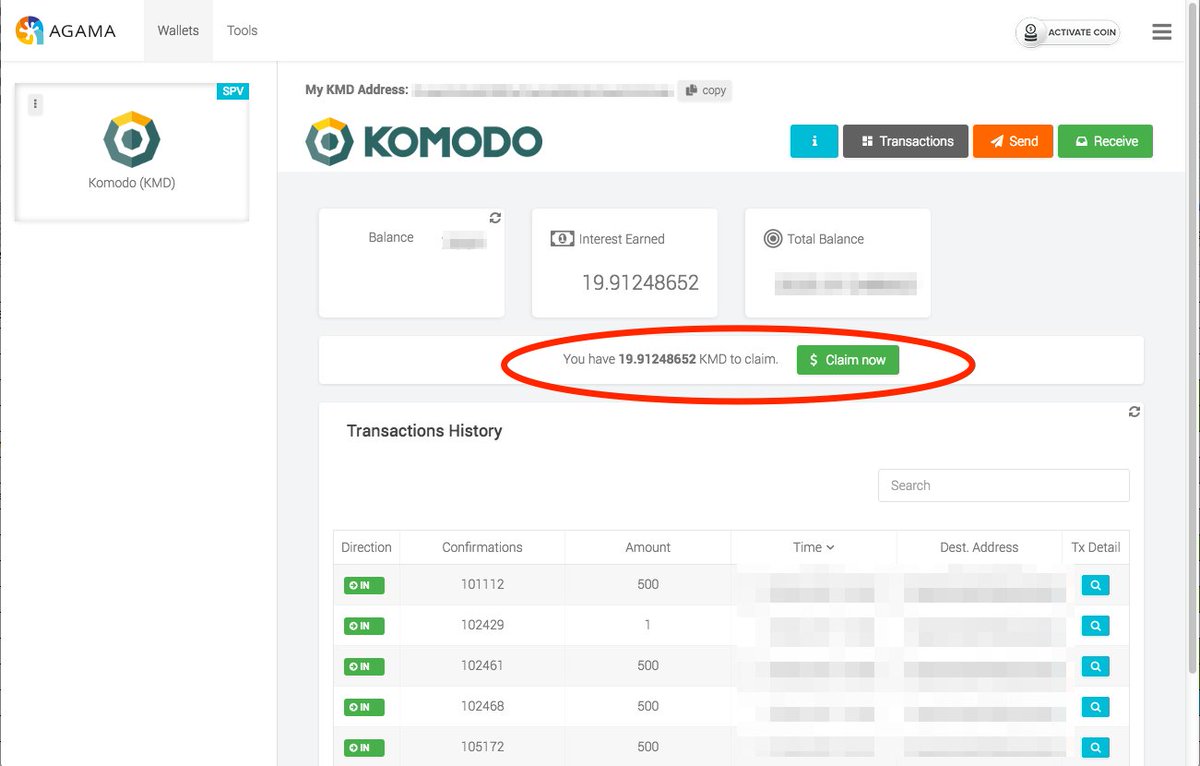Viewport: 1200px width, 766px height.
Task: Click the Komodo logo in header
Action: tap(423, 141)
